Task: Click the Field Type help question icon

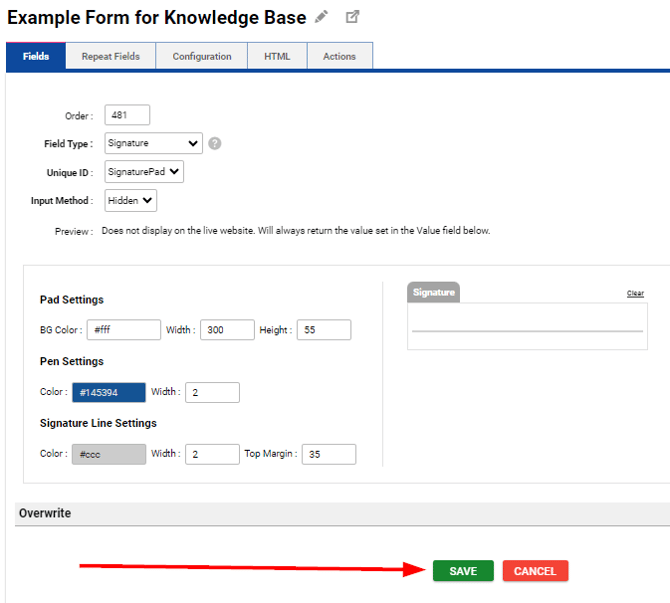Action: pos(214,143)
